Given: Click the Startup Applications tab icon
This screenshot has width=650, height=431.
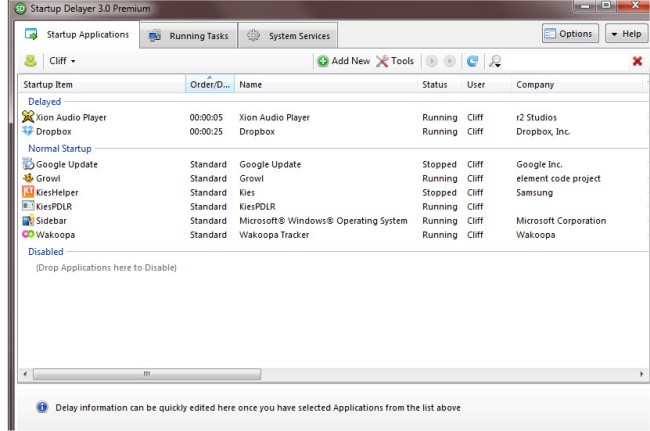Looking at the screenshot, I should [31, 34].
